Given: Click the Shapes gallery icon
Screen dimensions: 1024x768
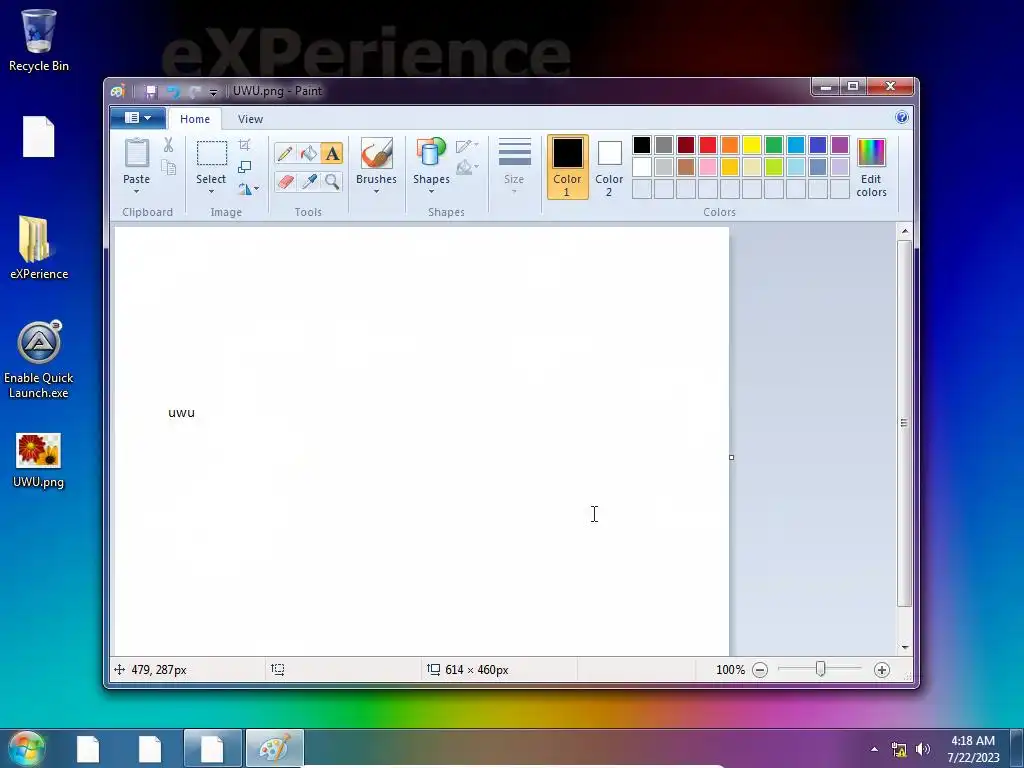Looking at the screenshot, I should (x=431, y=153).
